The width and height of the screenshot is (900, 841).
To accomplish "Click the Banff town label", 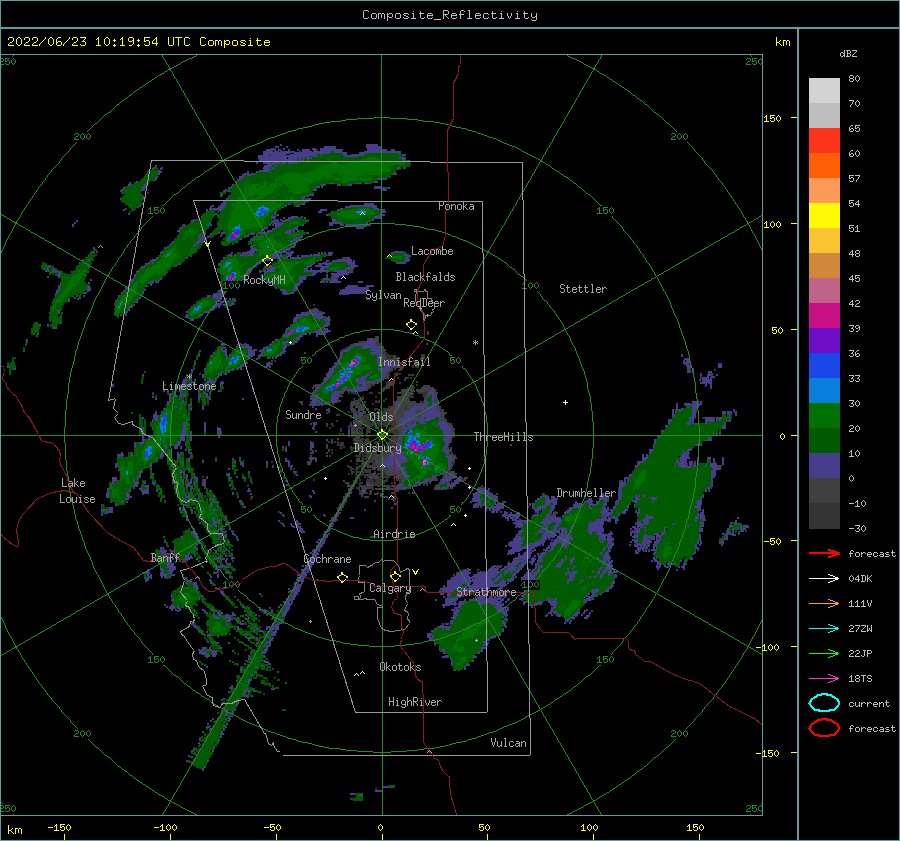I will tap(165, 558).
